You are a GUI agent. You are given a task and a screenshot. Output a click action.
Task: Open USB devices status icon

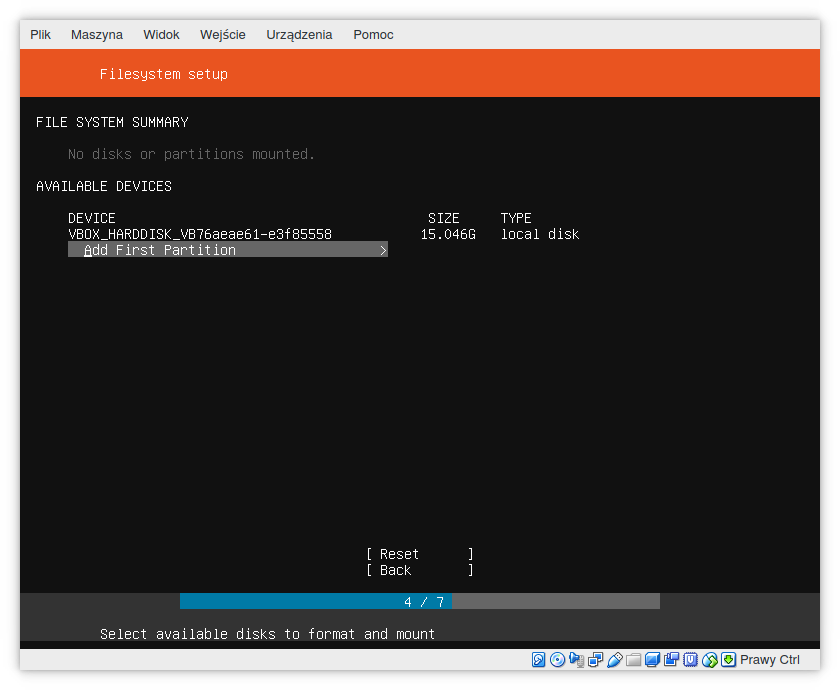614,659
